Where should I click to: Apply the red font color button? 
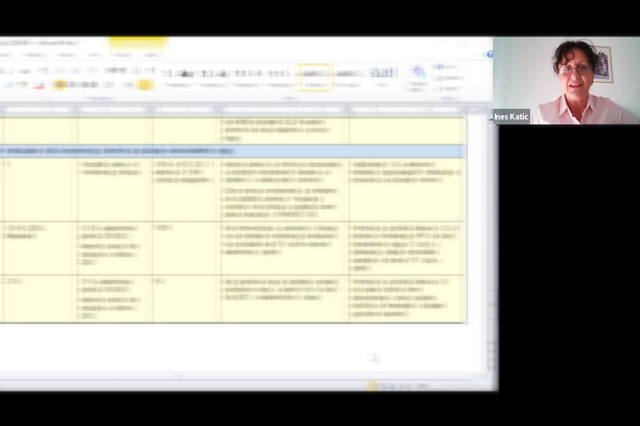click(38, 85)
